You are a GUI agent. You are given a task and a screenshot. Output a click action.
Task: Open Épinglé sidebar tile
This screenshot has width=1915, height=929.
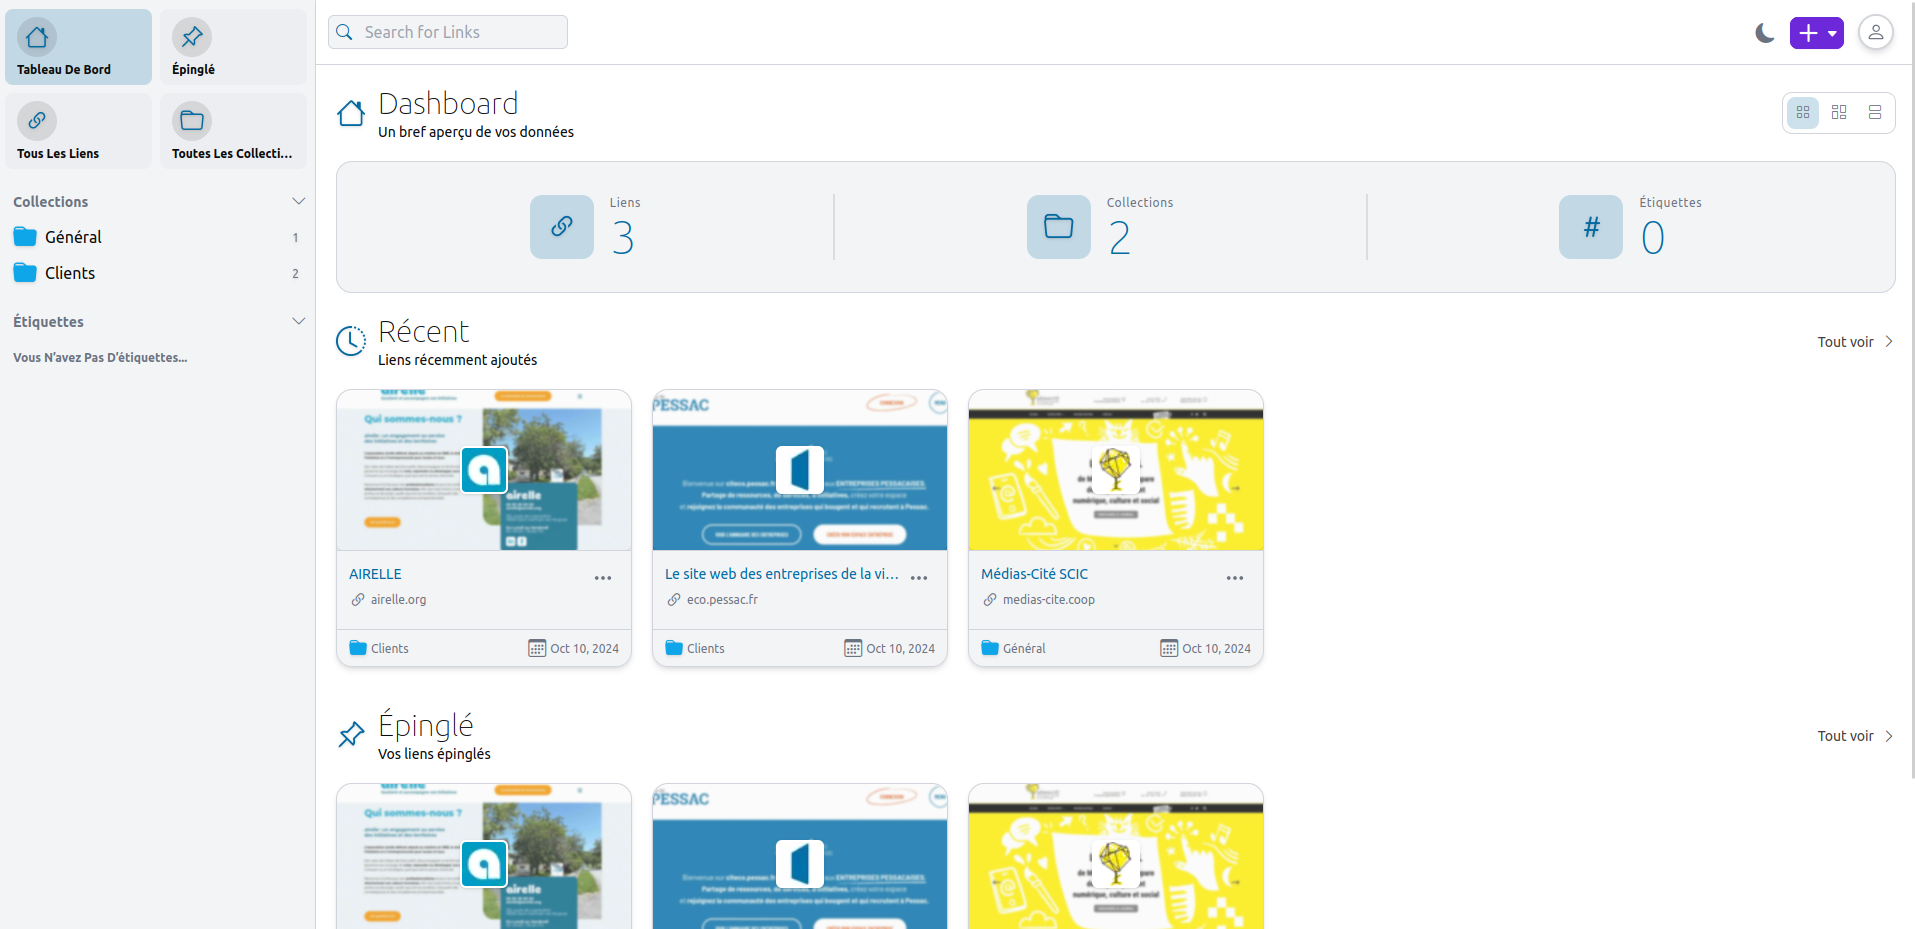pos(233,47)
